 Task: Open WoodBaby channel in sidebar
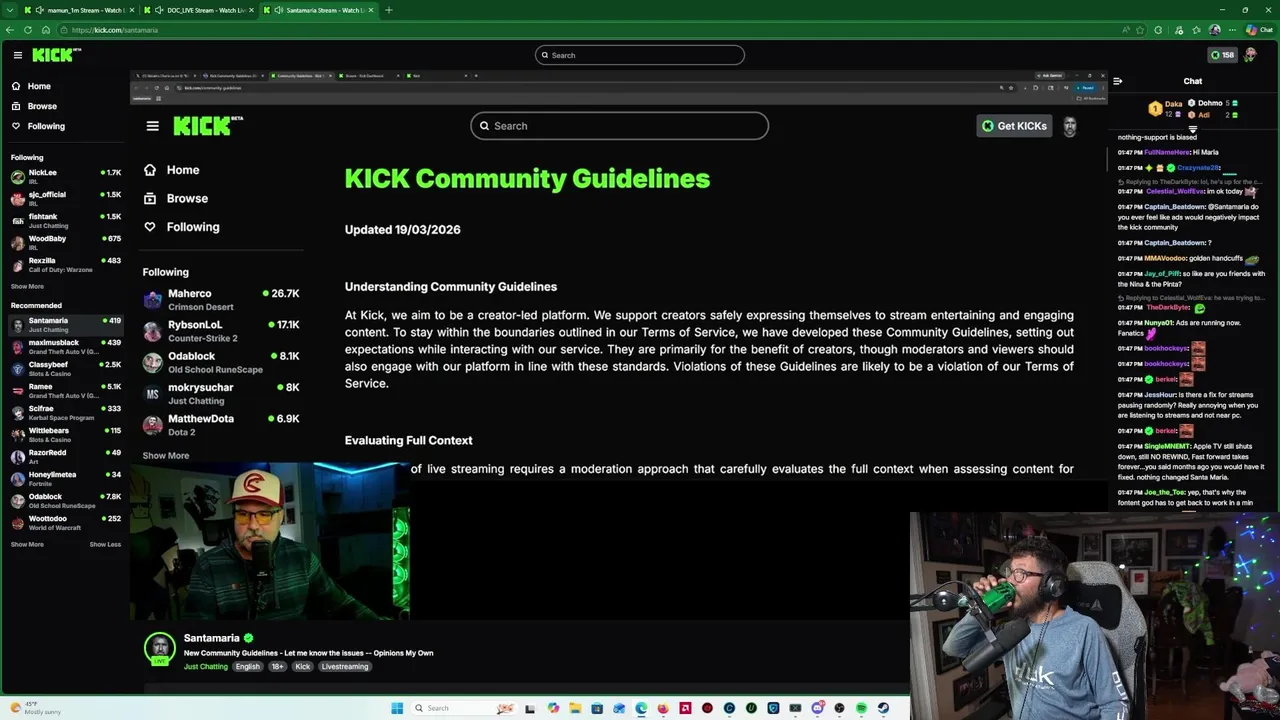[x=65, y=242]
